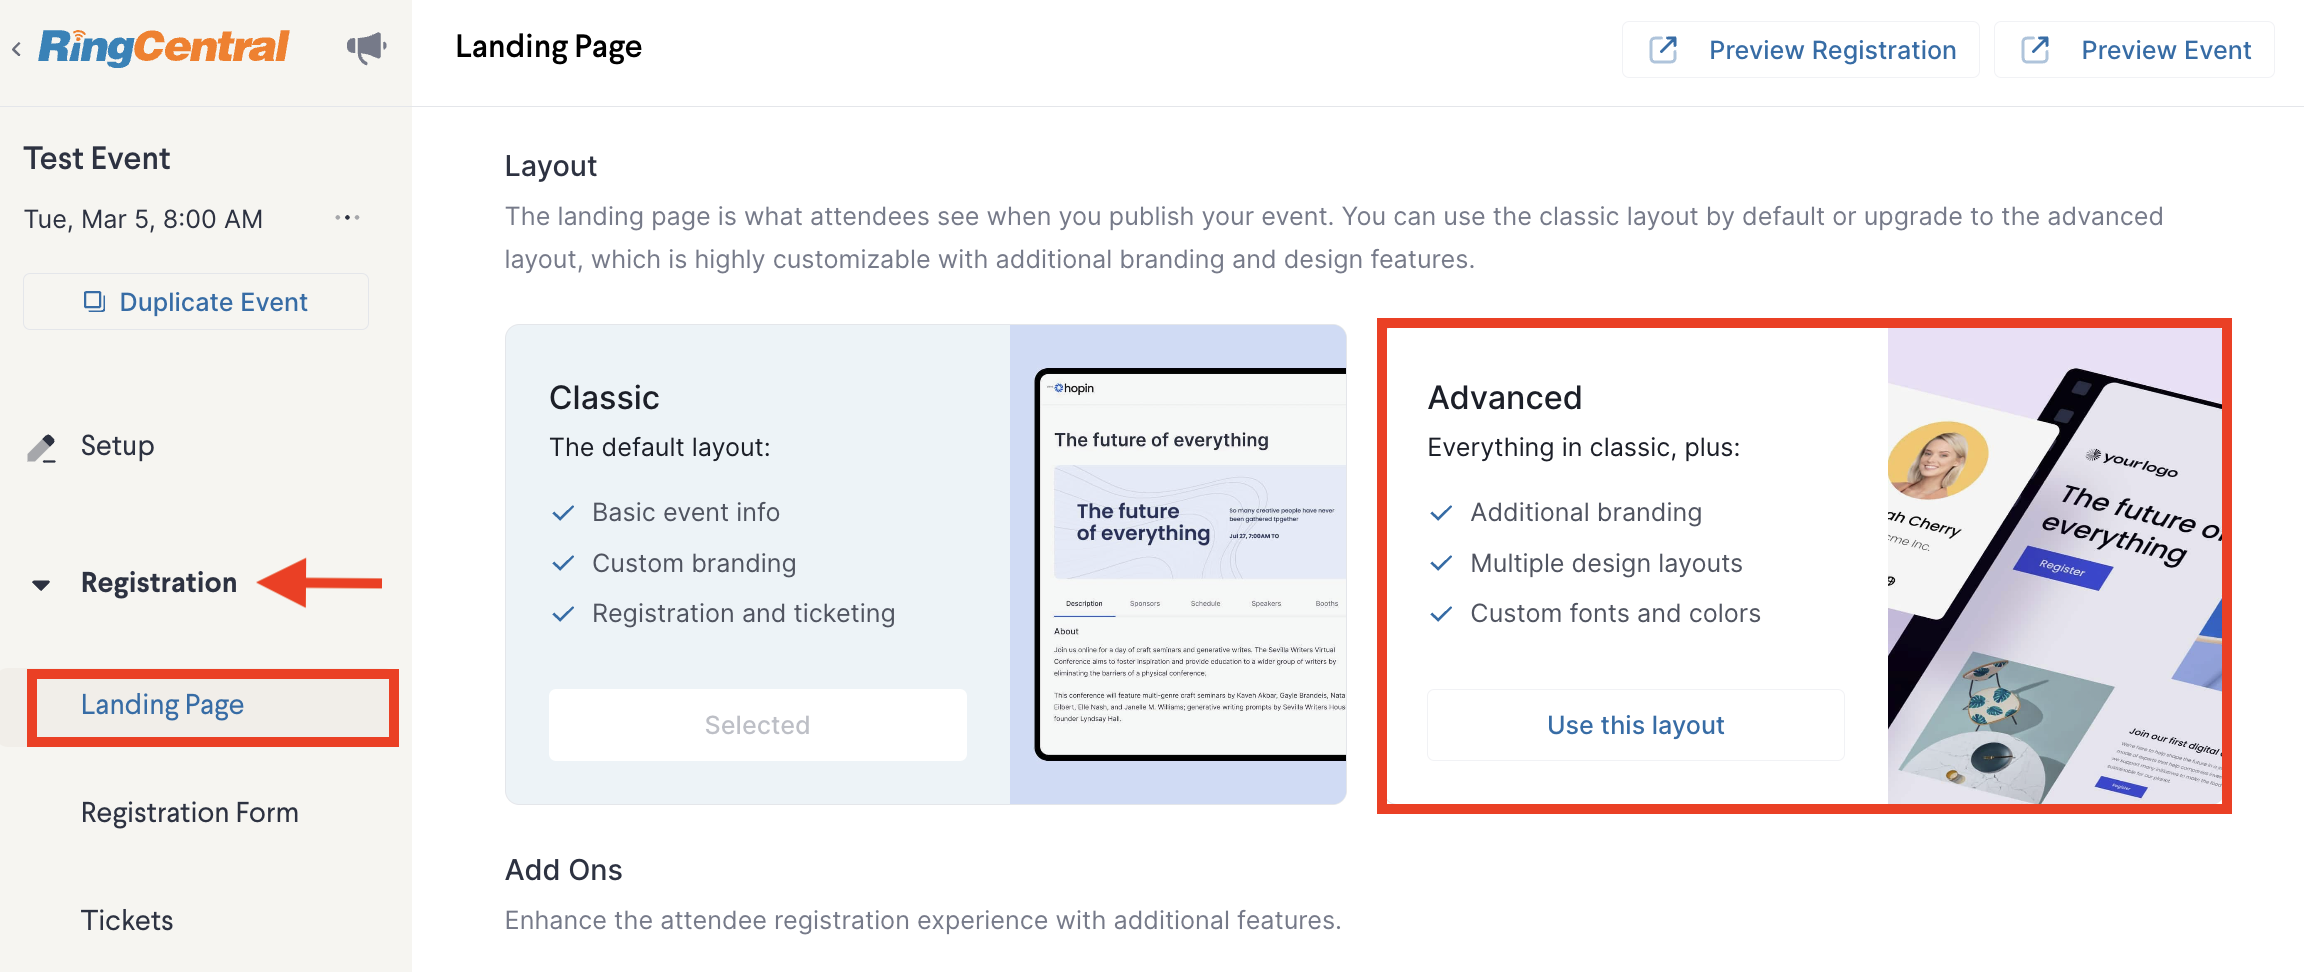The width and height of the screenshot is (2304, 972).
Task: Click the back chevron beside the RingCentral logo
Action: click(x=16, y=48)
